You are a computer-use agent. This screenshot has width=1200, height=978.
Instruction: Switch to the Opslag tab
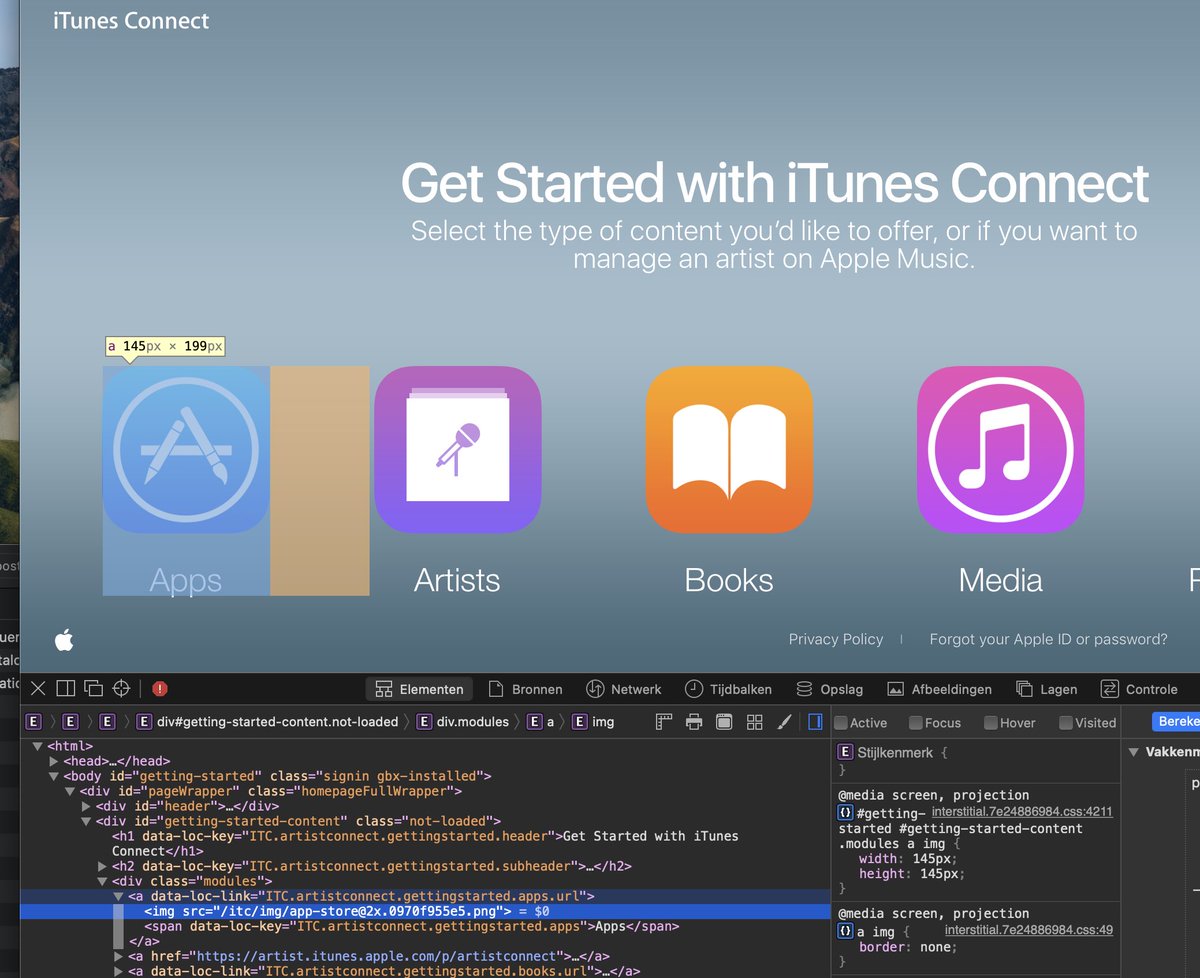829,689
